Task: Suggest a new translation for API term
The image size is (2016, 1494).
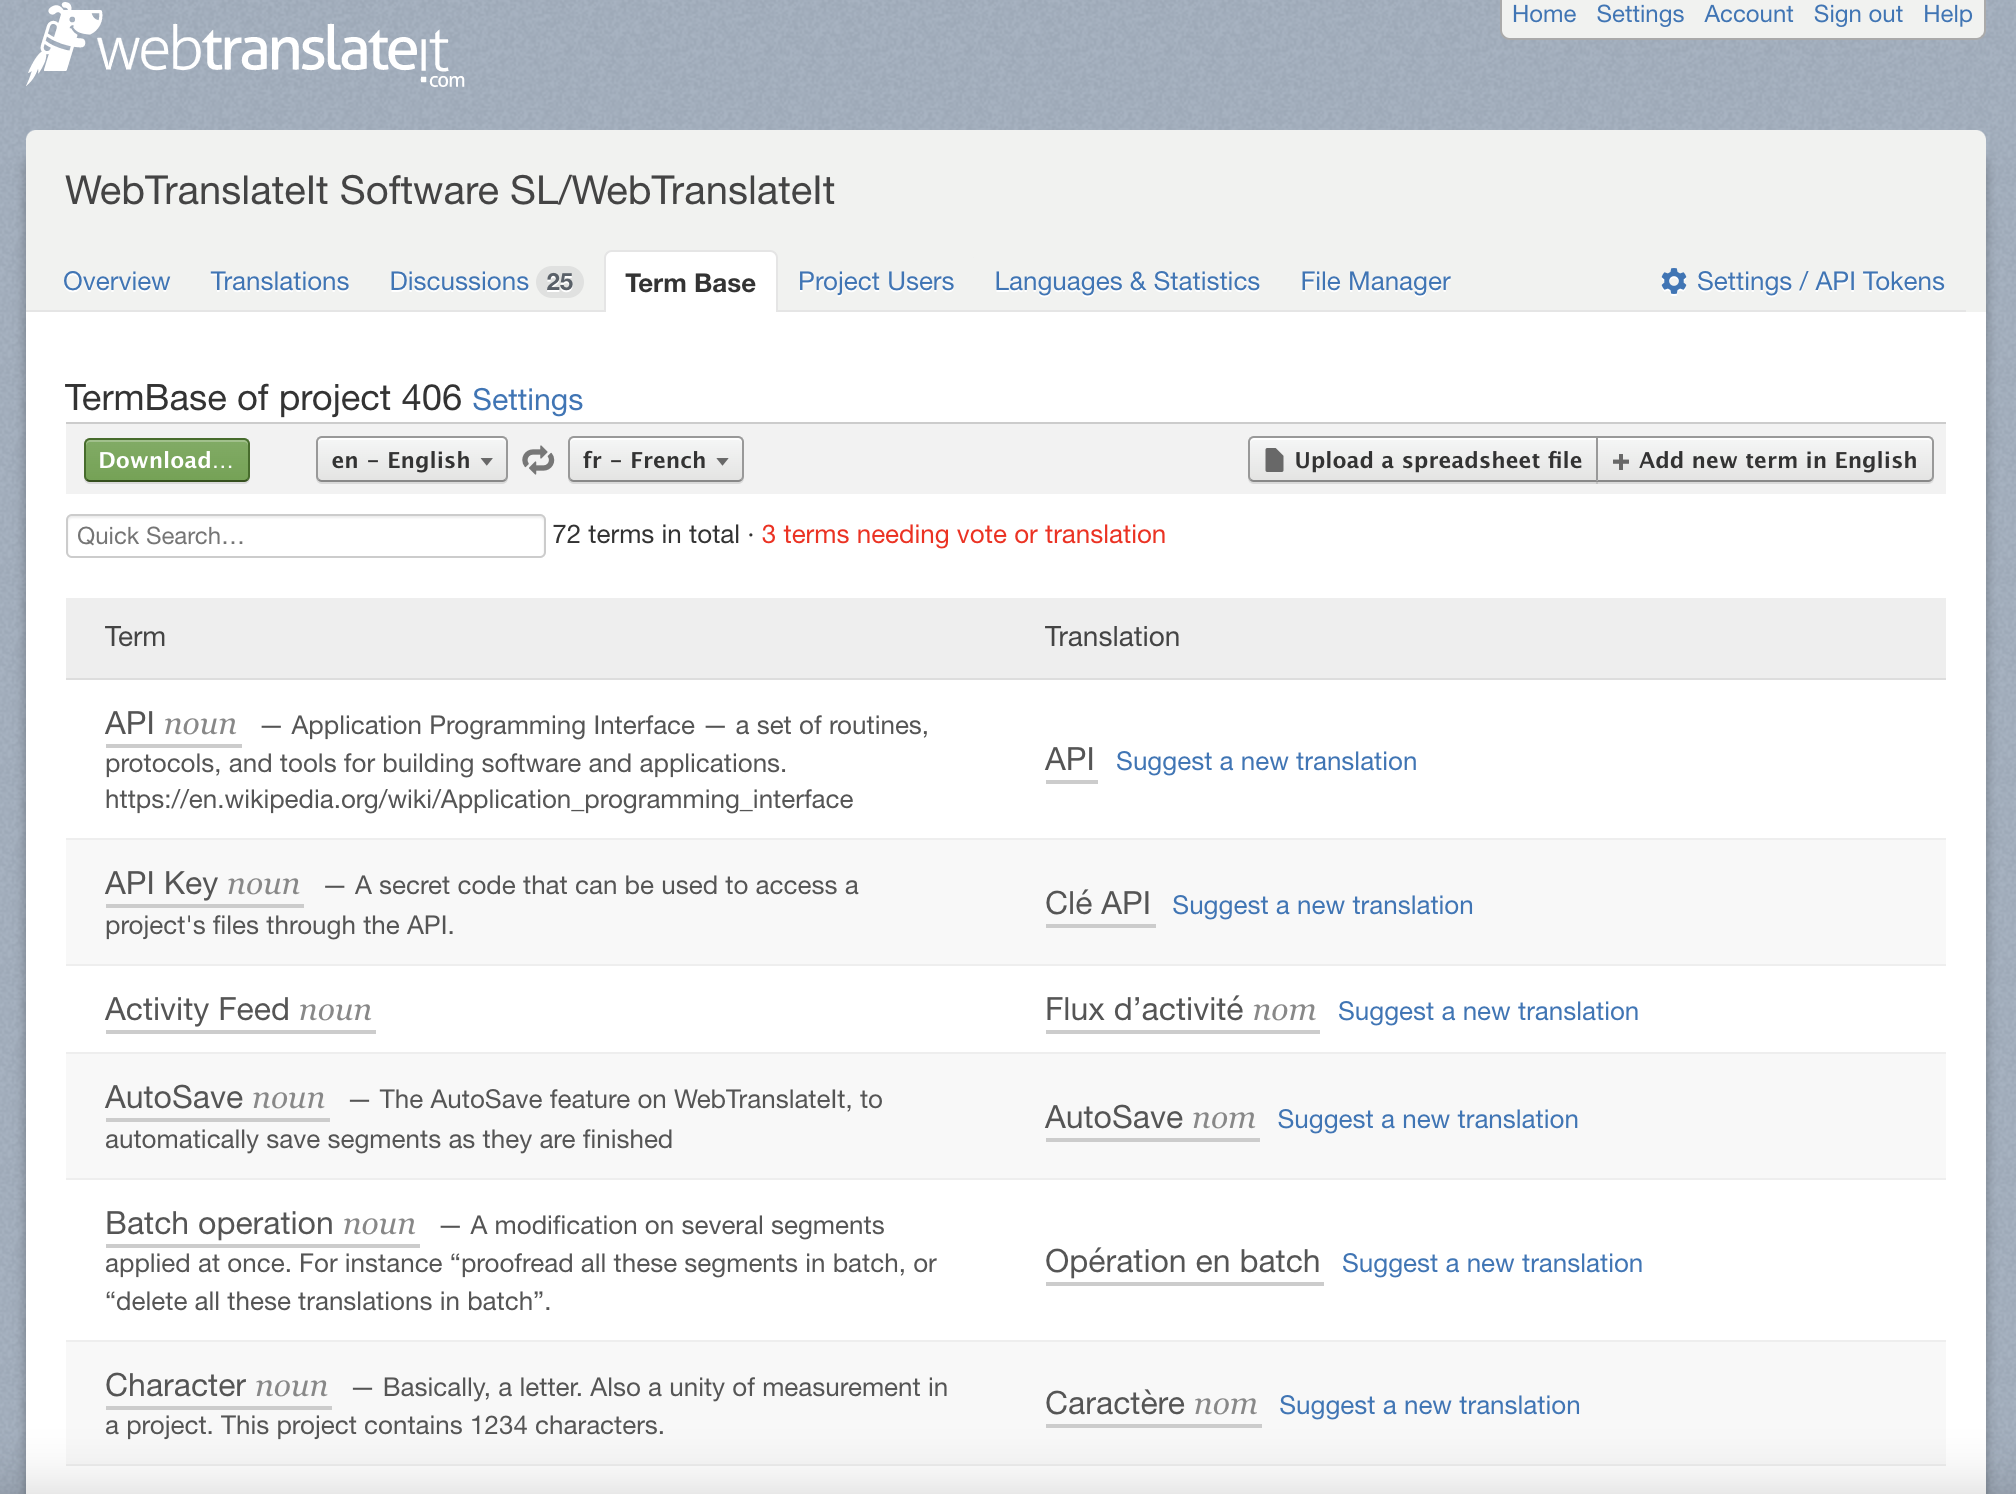Action: [x=1265, y=761]
